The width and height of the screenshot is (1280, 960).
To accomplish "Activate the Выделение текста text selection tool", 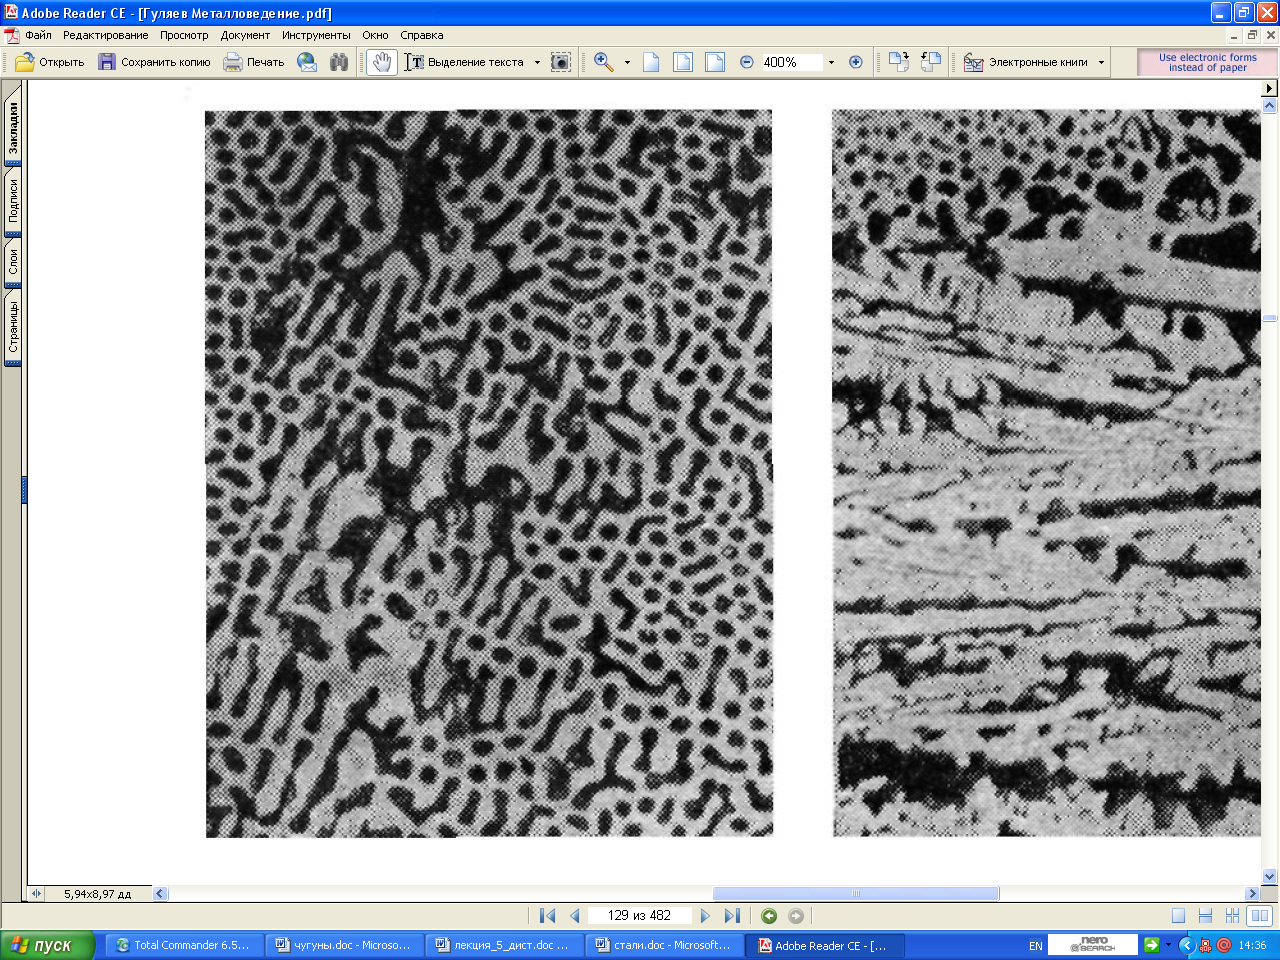I will [465, 62].
